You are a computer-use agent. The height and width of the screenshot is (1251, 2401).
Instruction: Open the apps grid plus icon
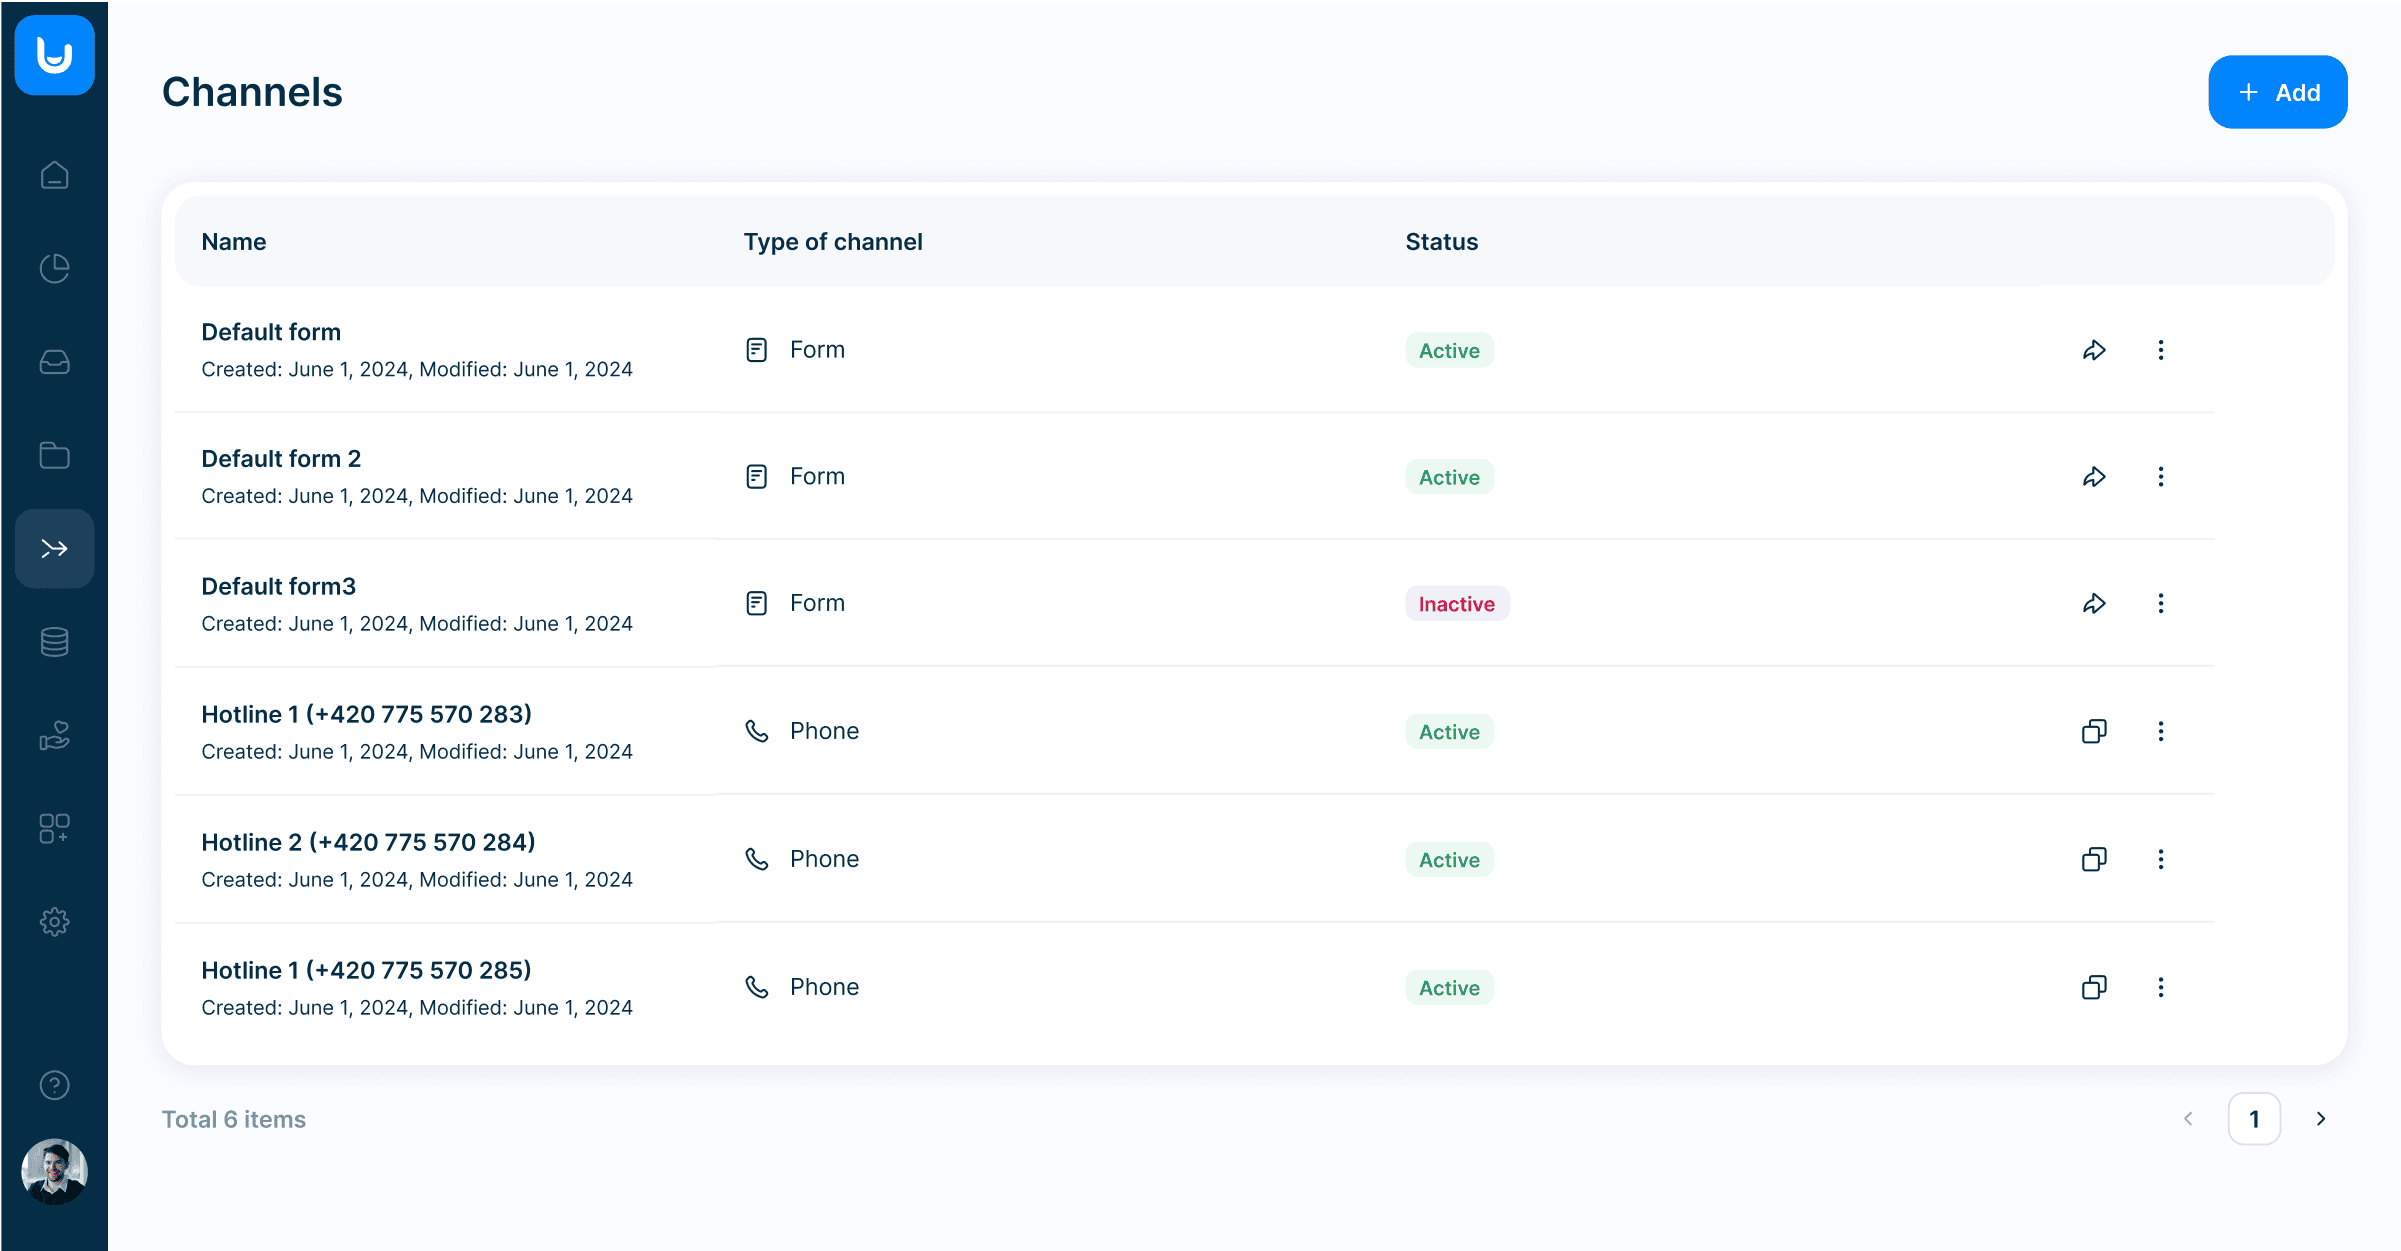coord(54,828)
